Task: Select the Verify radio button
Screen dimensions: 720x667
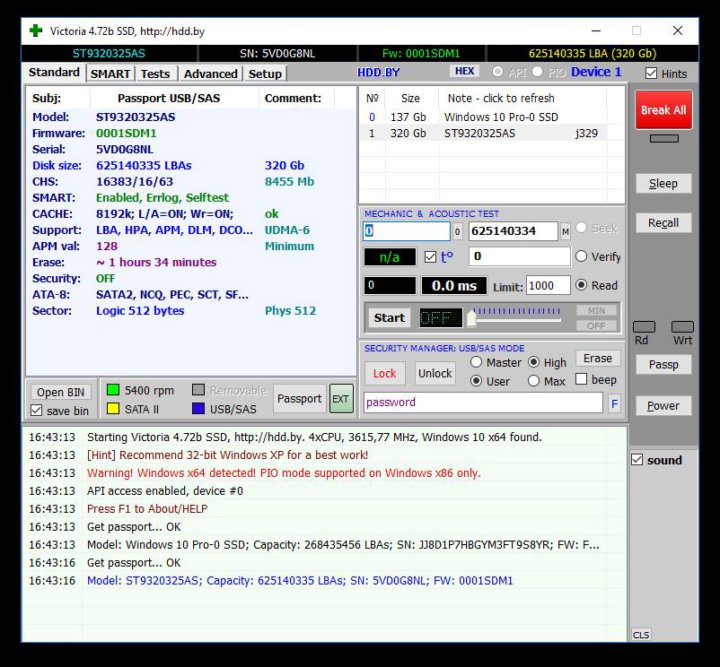Action: [582, 257]
